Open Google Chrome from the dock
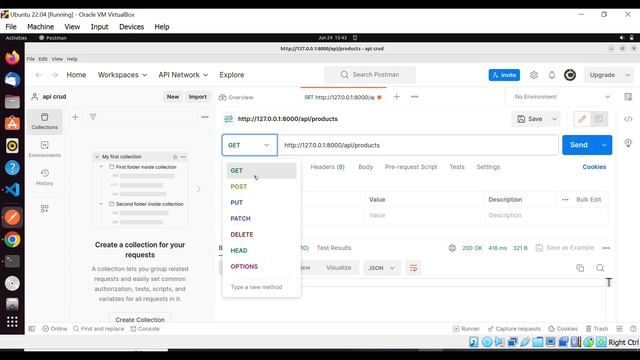 click(x=12, y=240)
